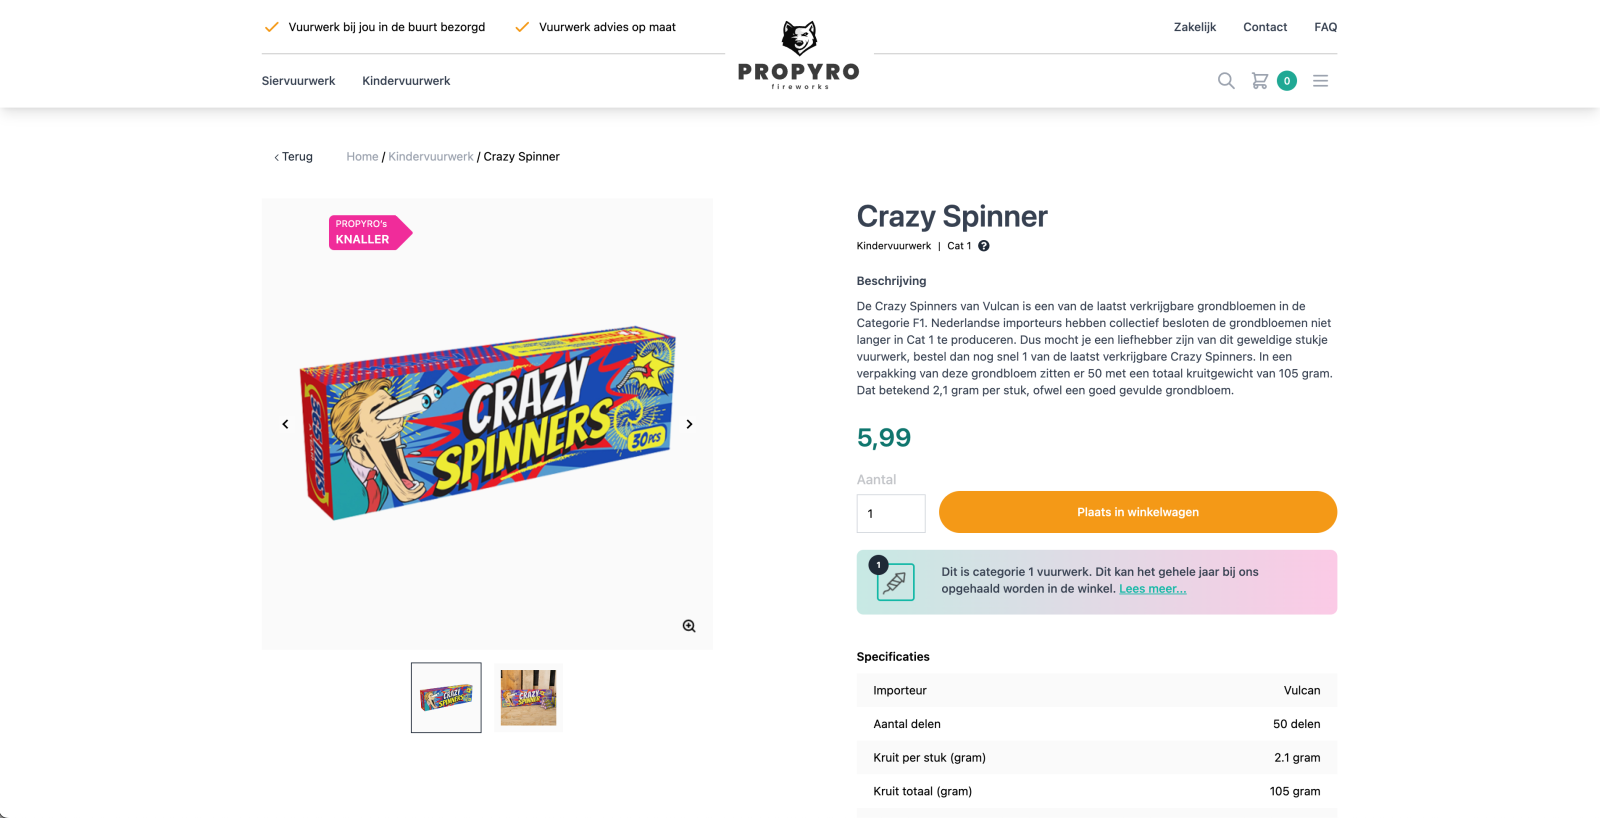Show previous product image arrow
The image size is (1600, 818).
(285, 424)
